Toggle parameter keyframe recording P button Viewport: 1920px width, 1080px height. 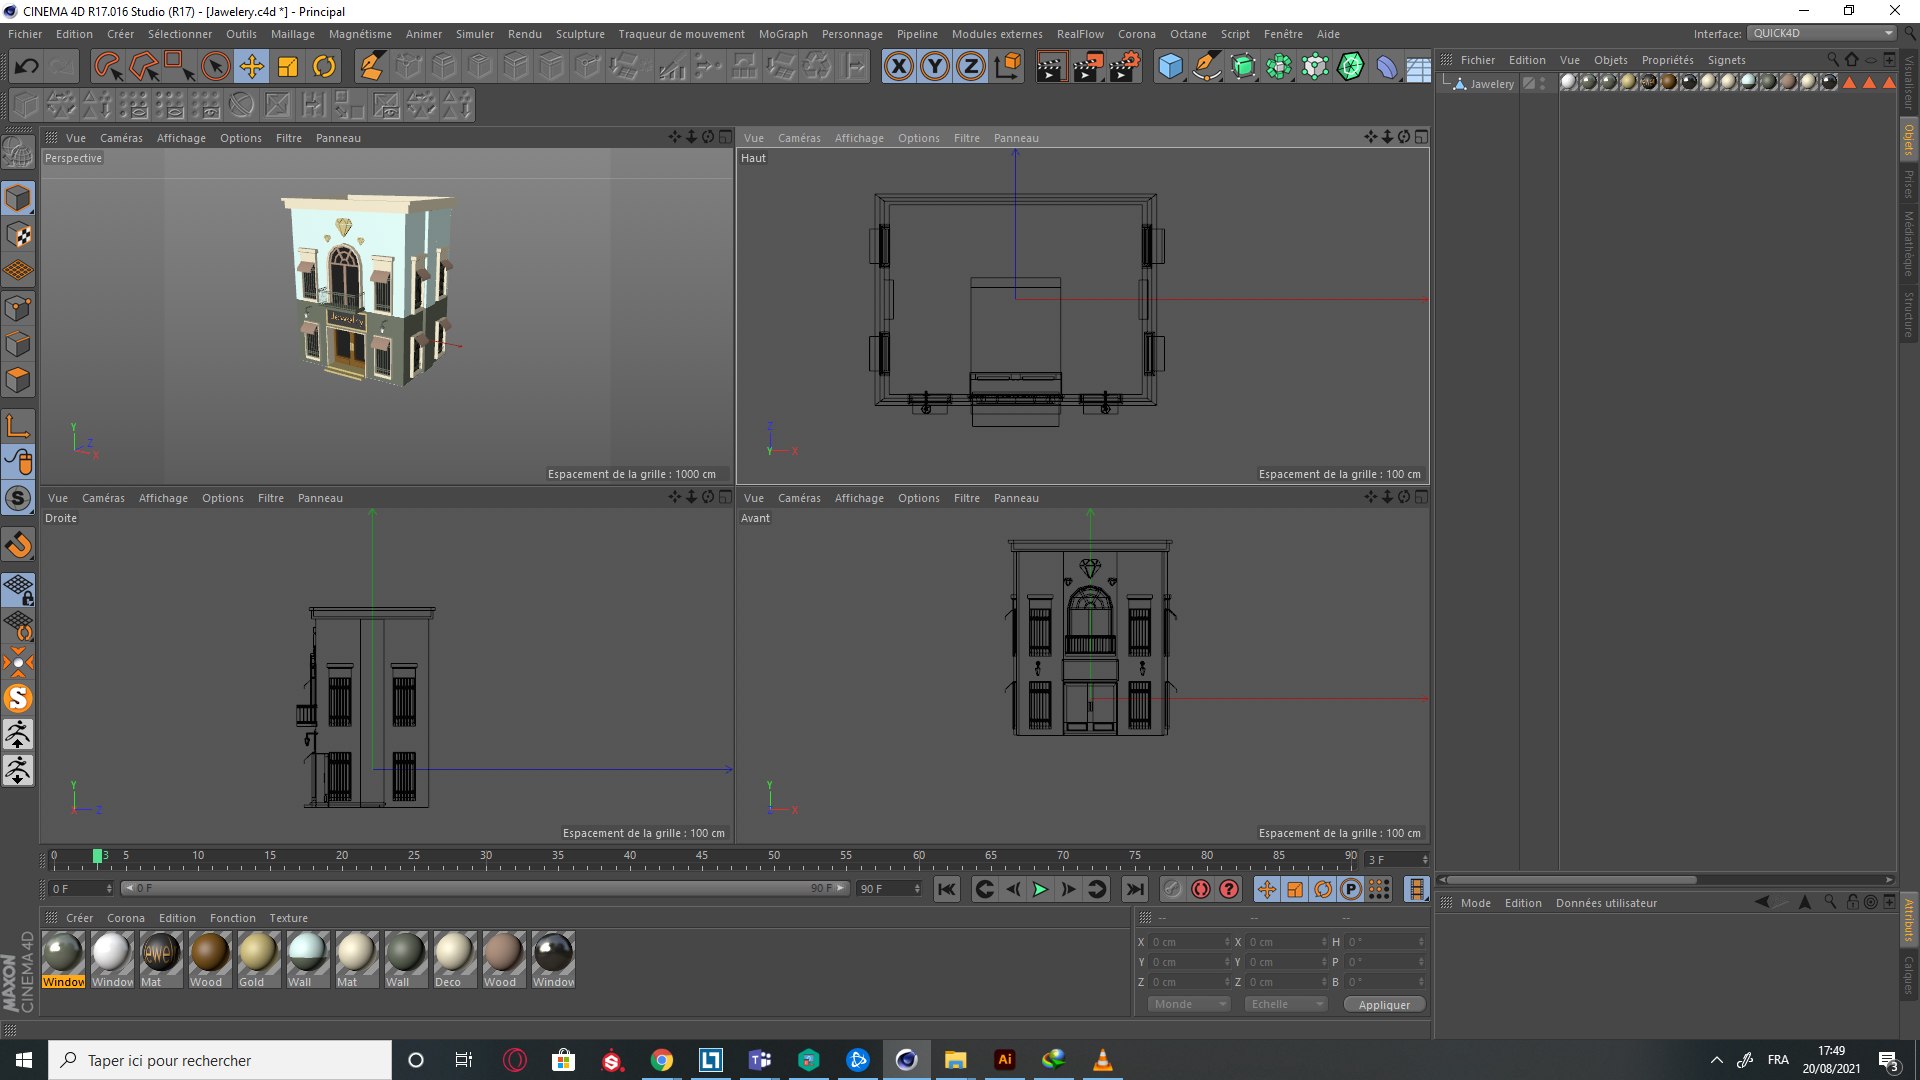pyautogui.click(x=1350, y=889)
